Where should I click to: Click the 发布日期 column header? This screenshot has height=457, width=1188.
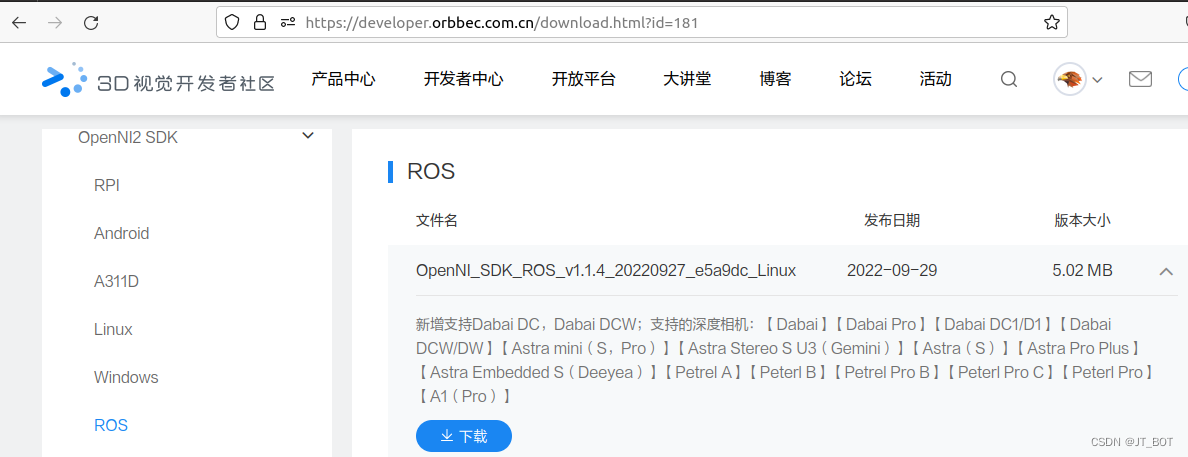[x=892, y=221]
